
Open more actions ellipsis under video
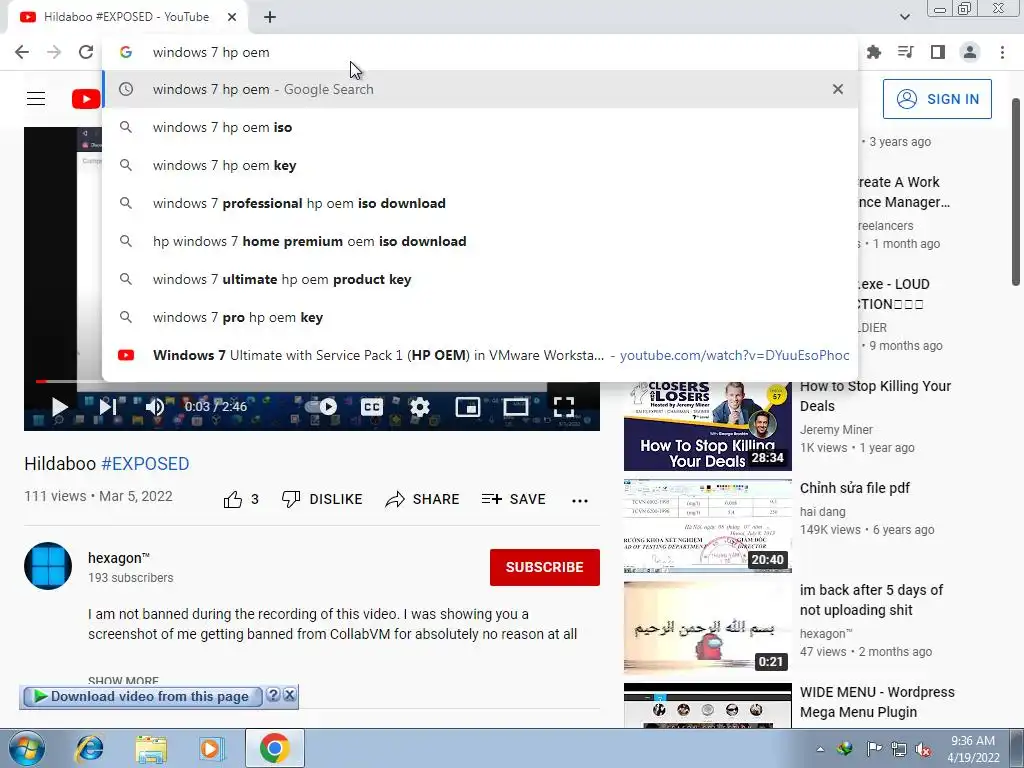[580, 501]
